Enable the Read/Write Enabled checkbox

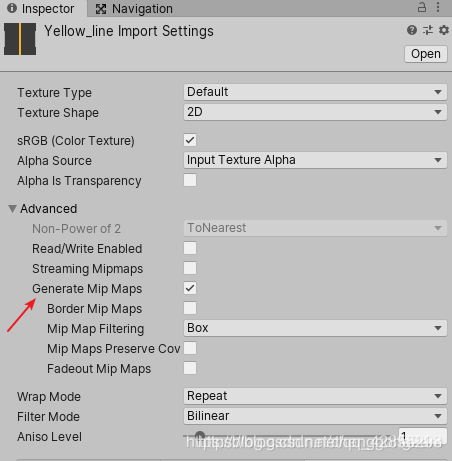[x=190, y=248]
